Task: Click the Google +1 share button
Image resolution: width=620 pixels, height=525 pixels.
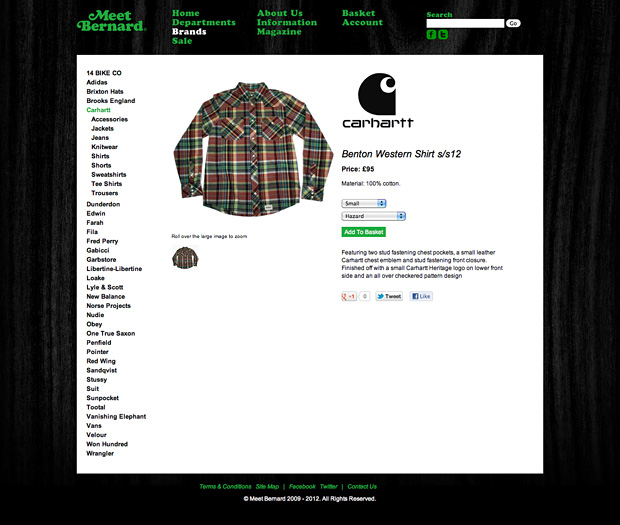Action: [349, 296]
